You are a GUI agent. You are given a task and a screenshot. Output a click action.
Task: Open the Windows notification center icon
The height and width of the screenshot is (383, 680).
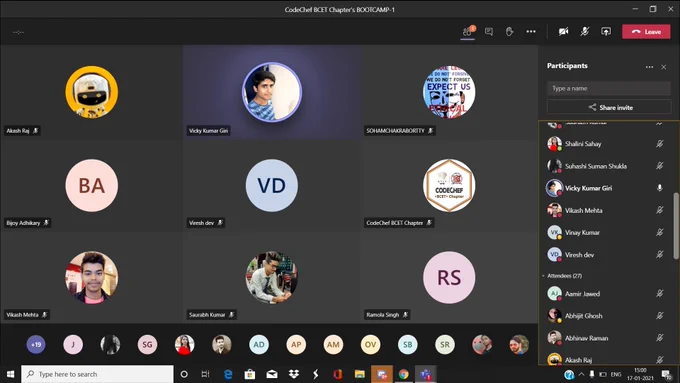pos(667,374)
